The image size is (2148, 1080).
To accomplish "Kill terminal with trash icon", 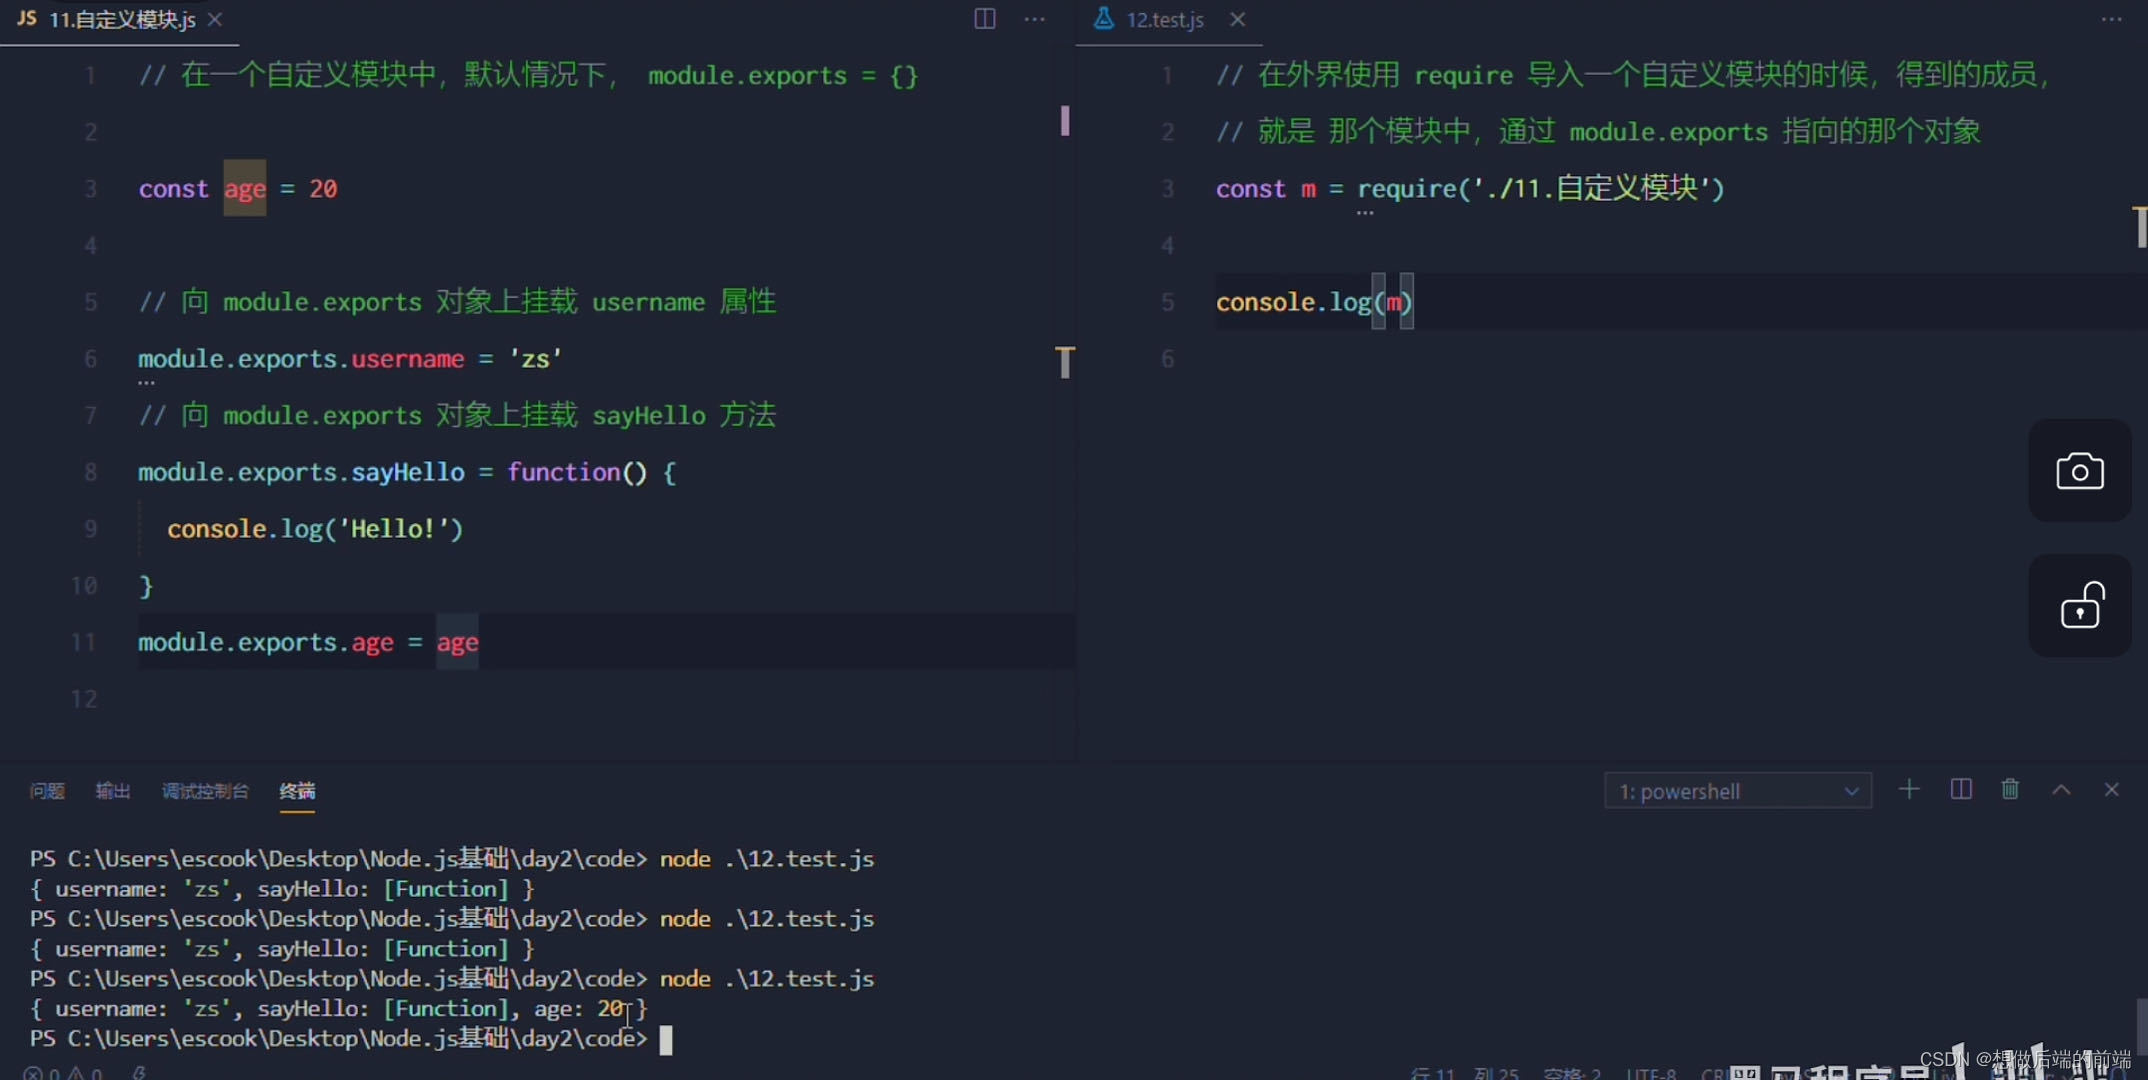I will click(x=2010, y=790).
